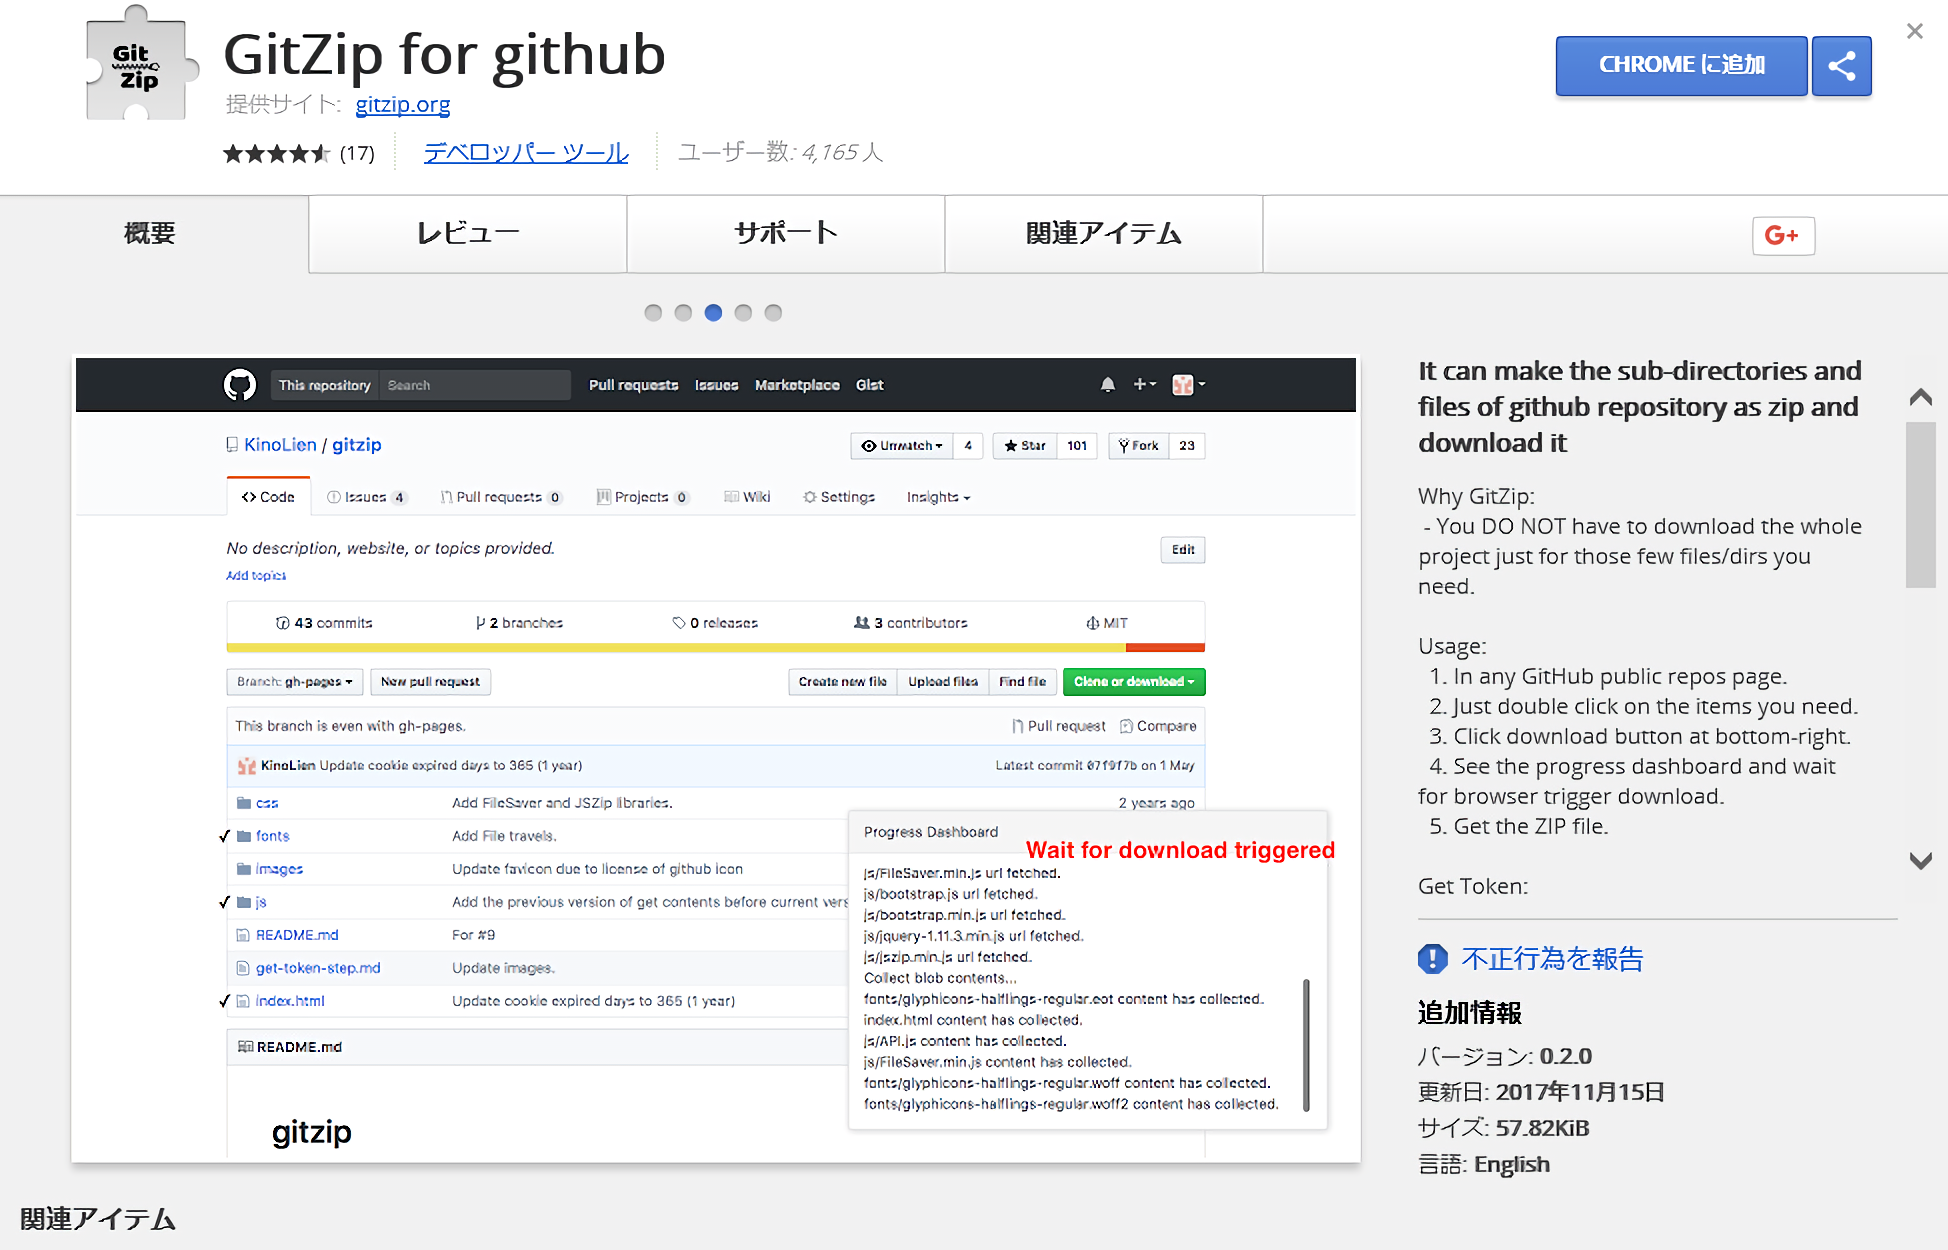The height and width of the screenshot is (1250, 1948).
Task: Click the share icon button
Action: pos(1841,66)
